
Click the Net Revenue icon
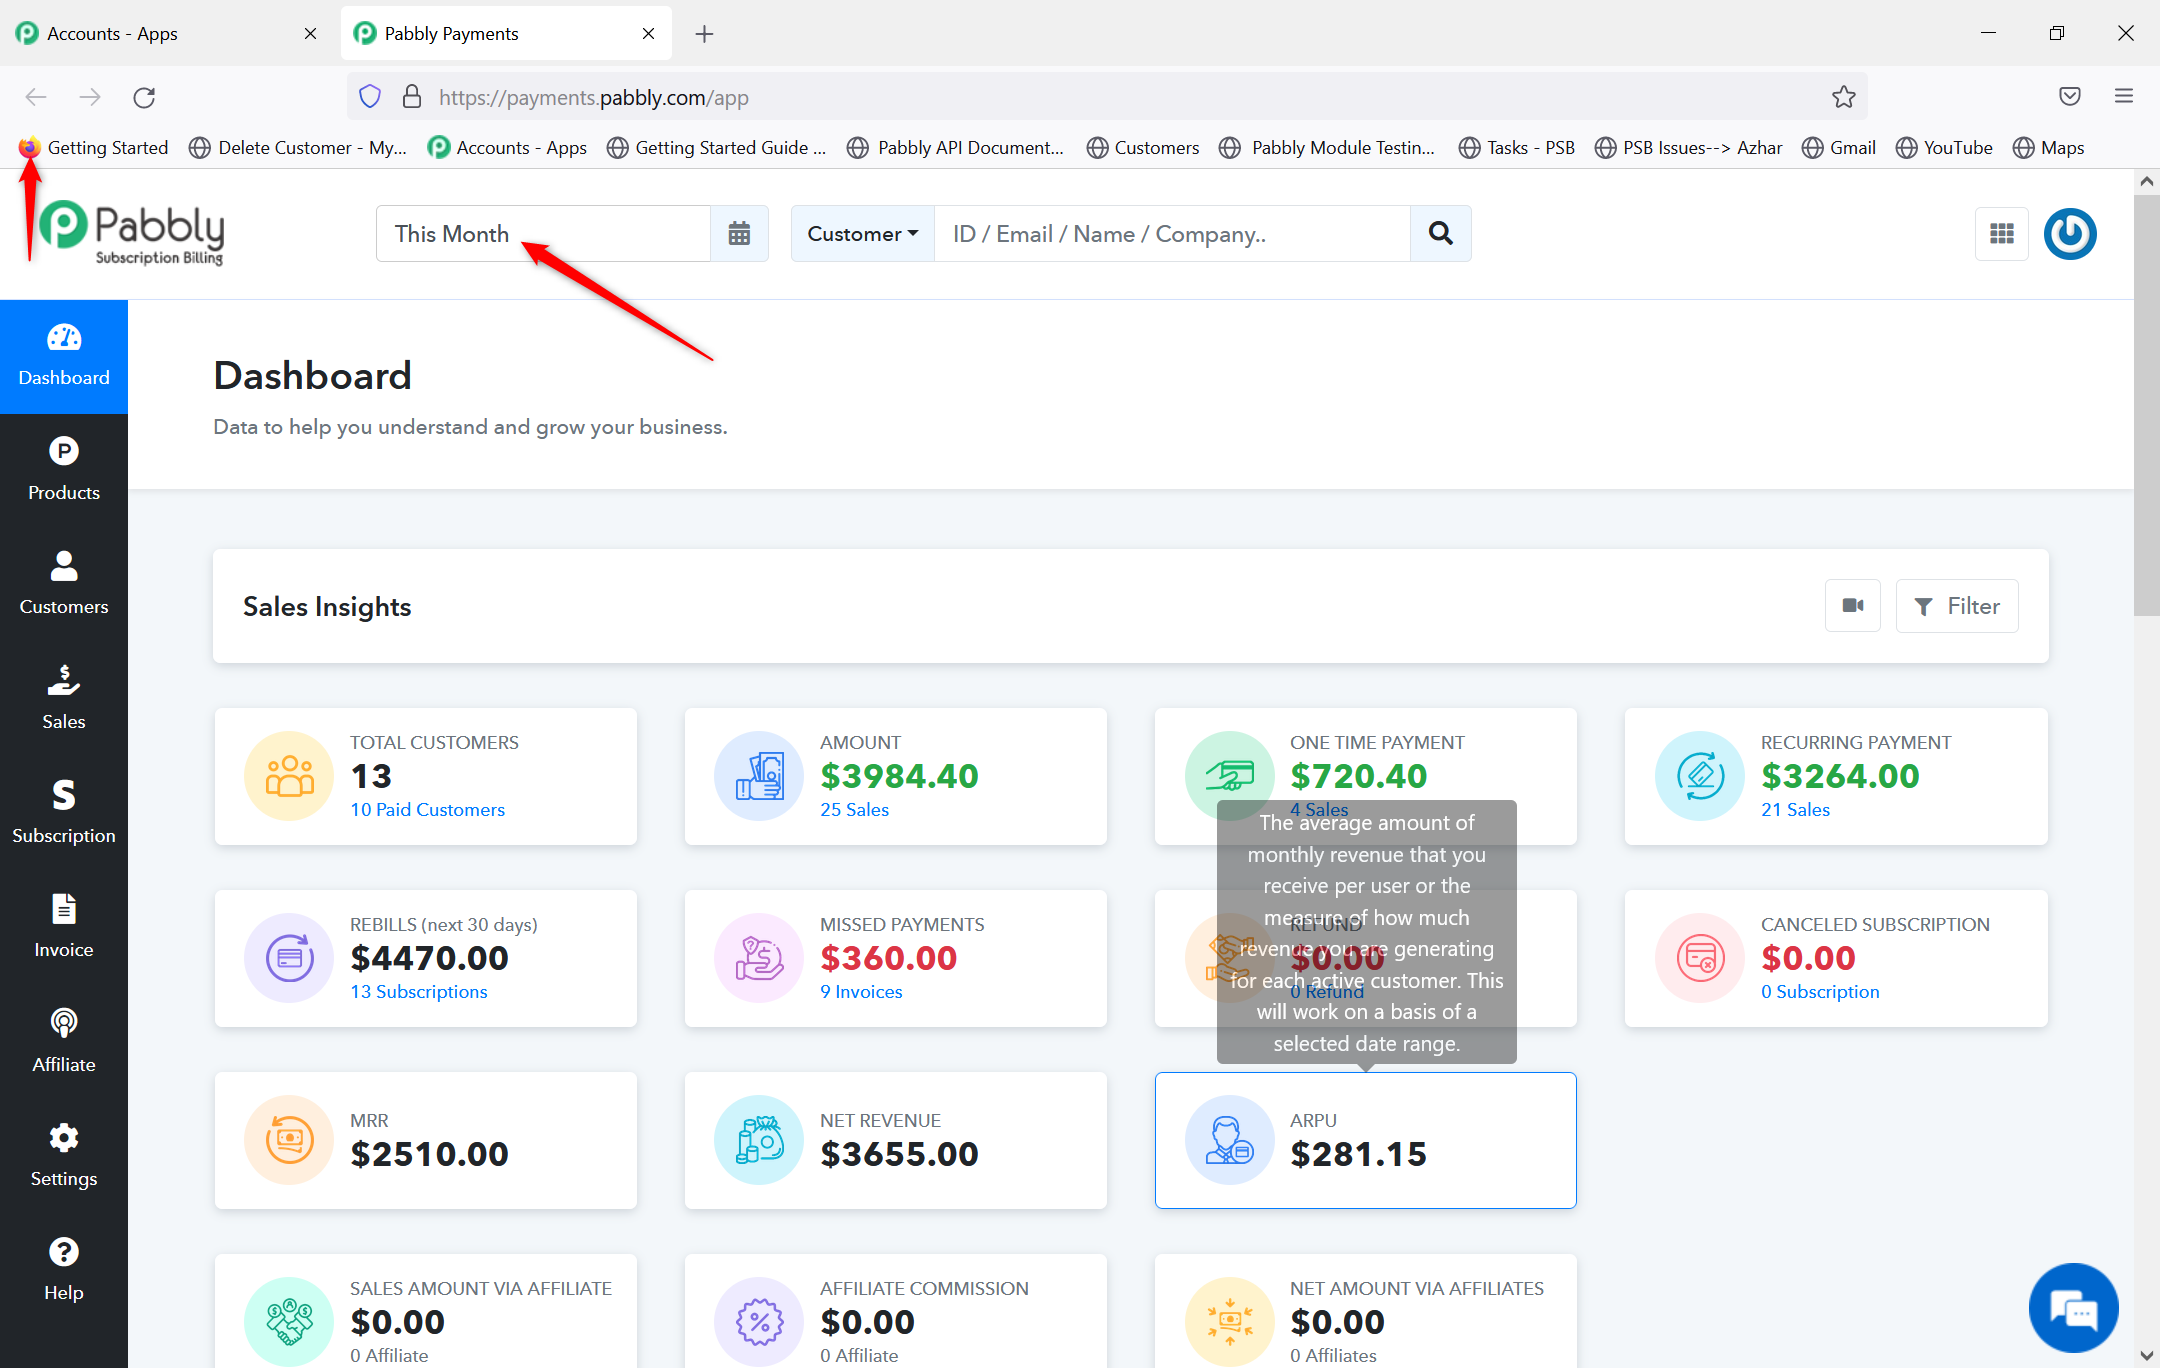[x=759, y=1140]
